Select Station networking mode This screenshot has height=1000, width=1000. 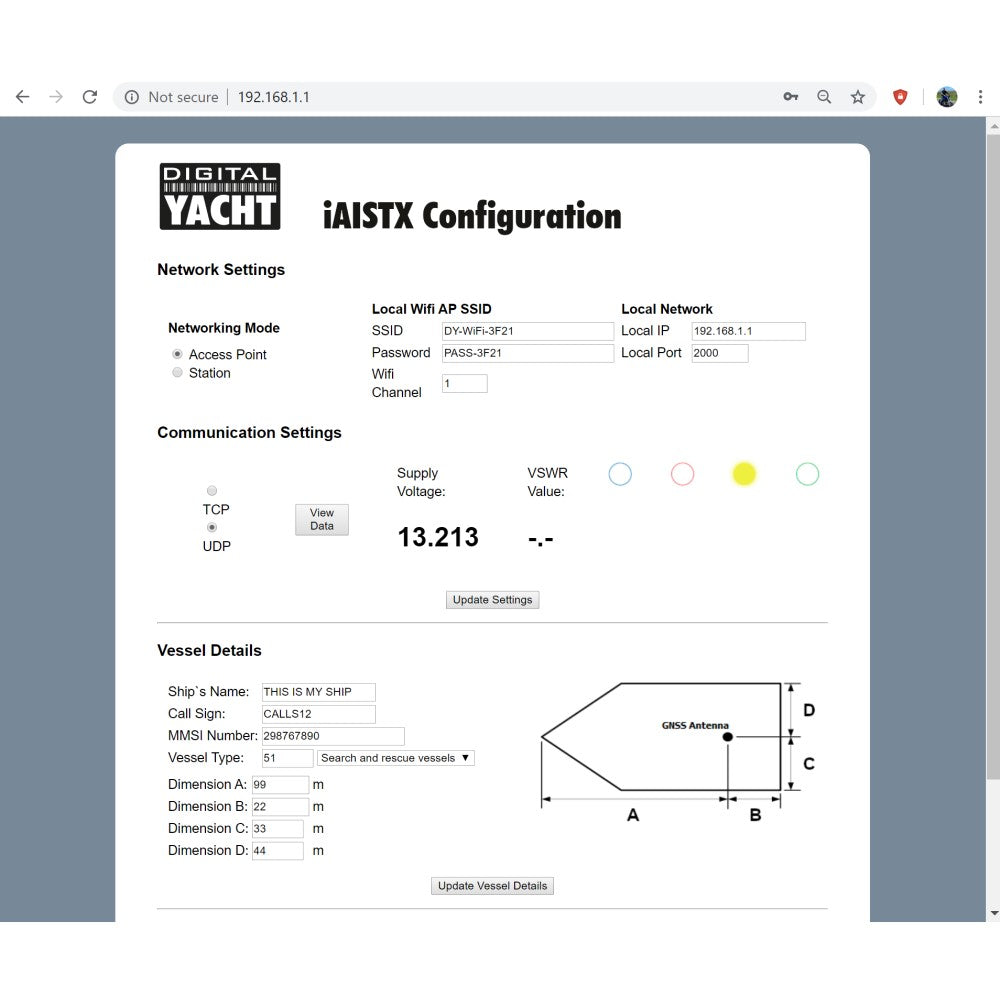tap(177, 372)
